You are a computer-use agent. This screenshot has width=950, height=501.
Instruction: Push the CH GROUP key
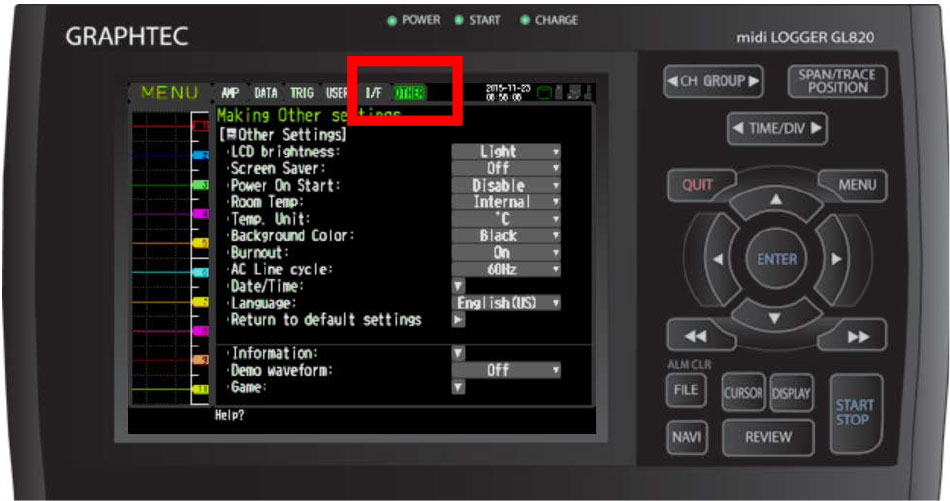coord(713,81)
